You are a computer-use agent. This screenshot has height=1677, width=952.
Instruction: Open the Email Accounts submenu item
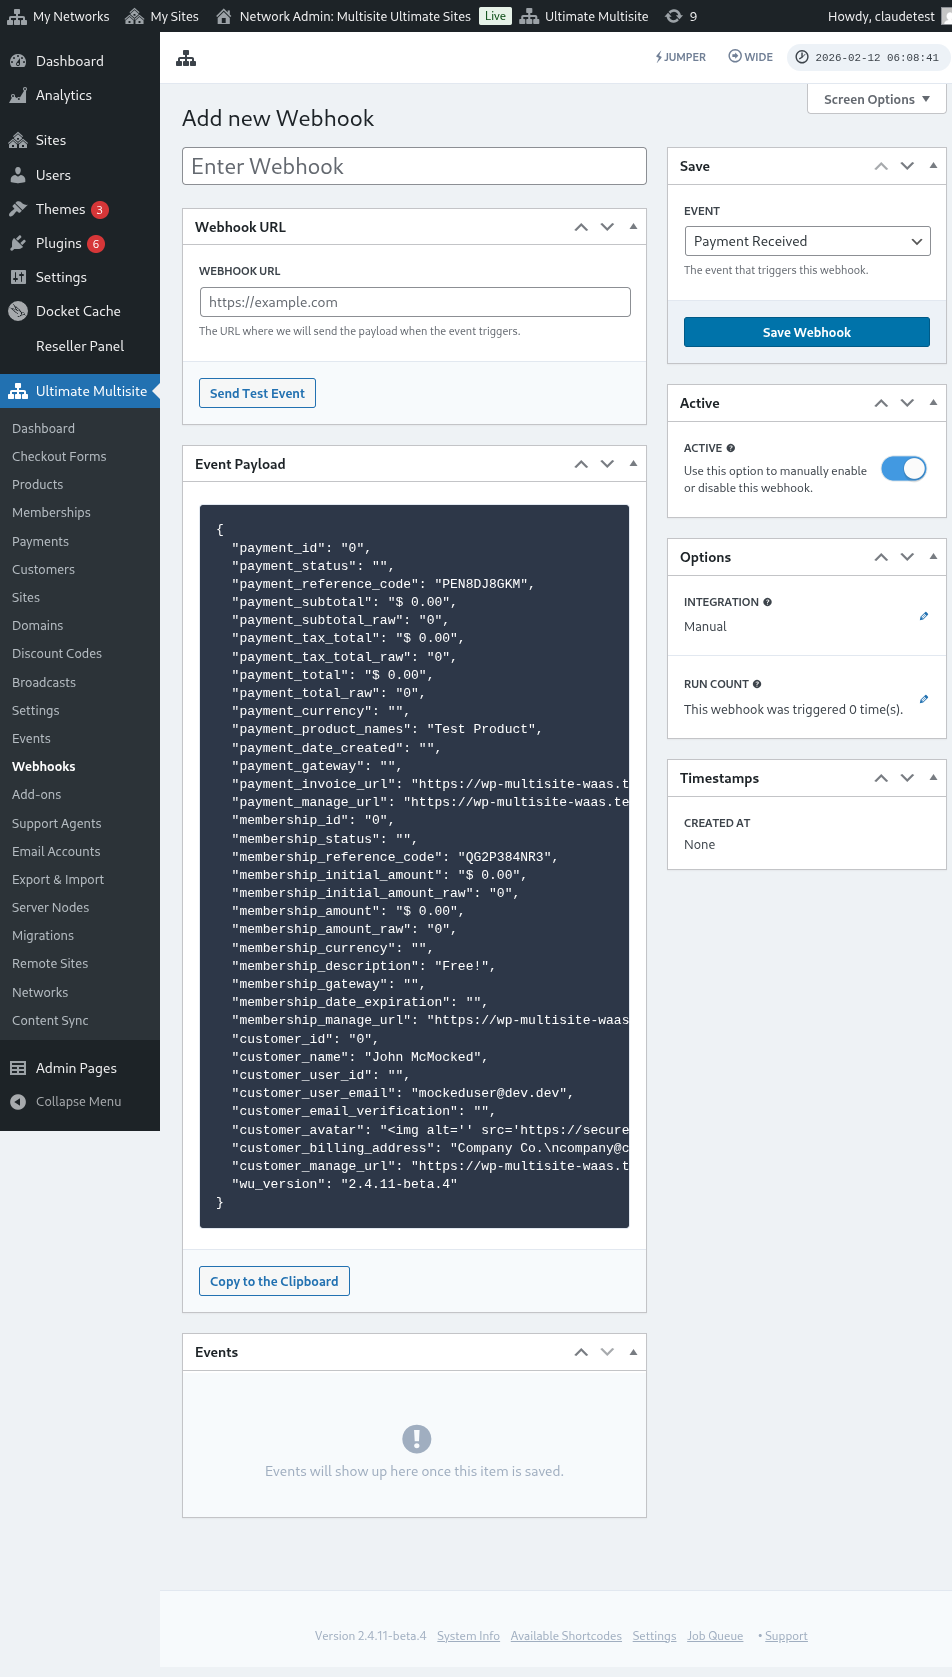(56, 851)
